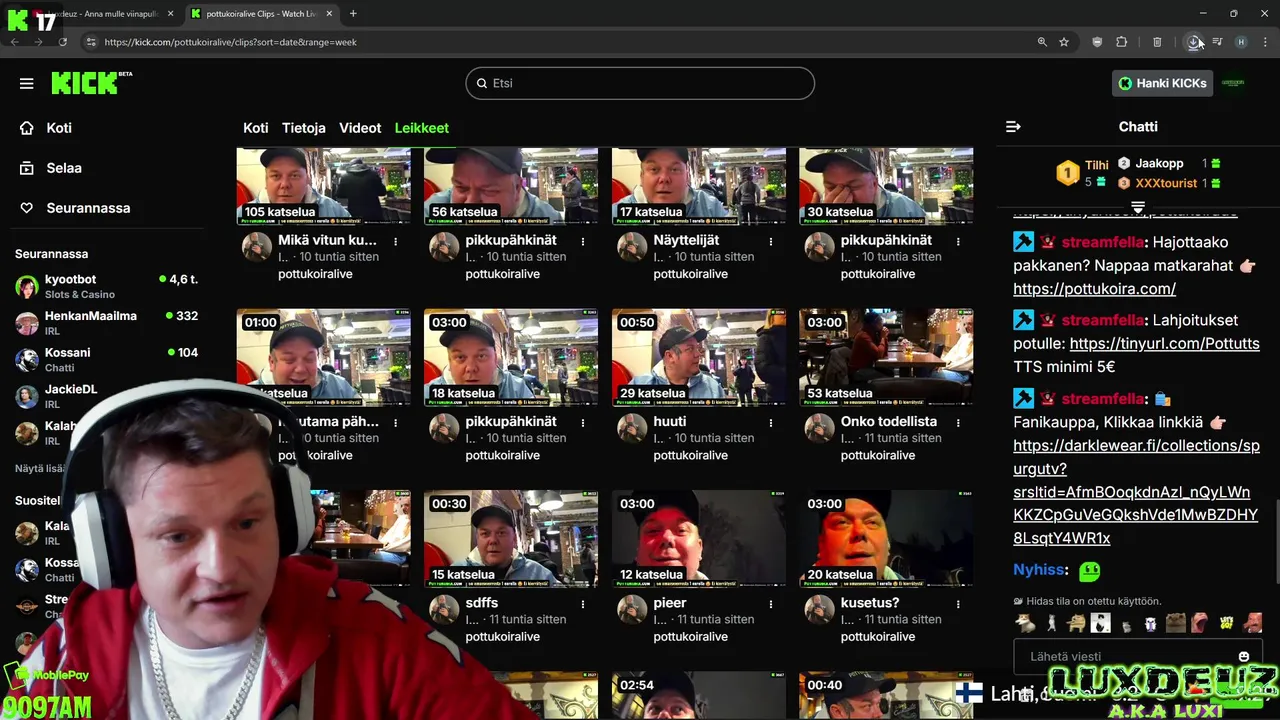Open the browser three-dot menu

(x=1265, y=42)
